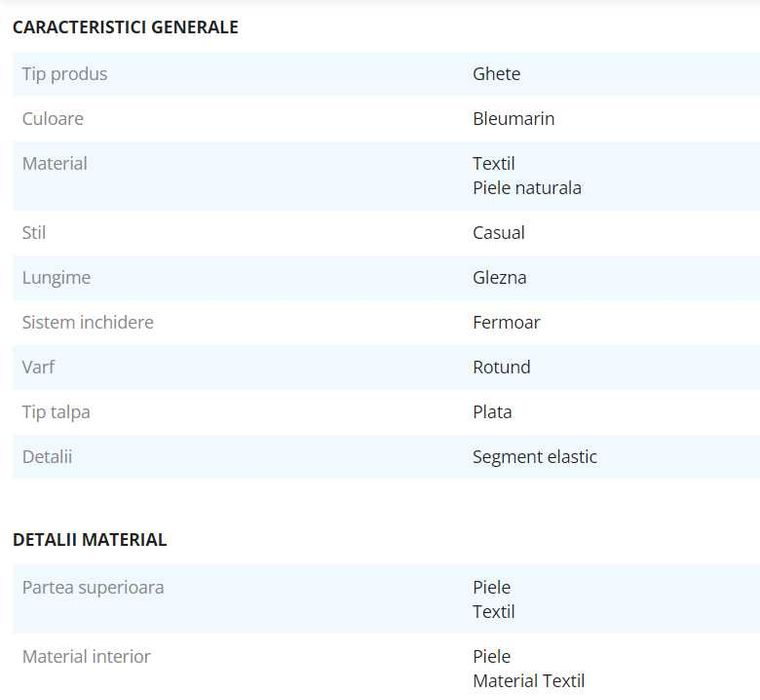Select the Tip talpa label
Image resolution: width=760 pixels, height=700 pixels.
(56, 412)
